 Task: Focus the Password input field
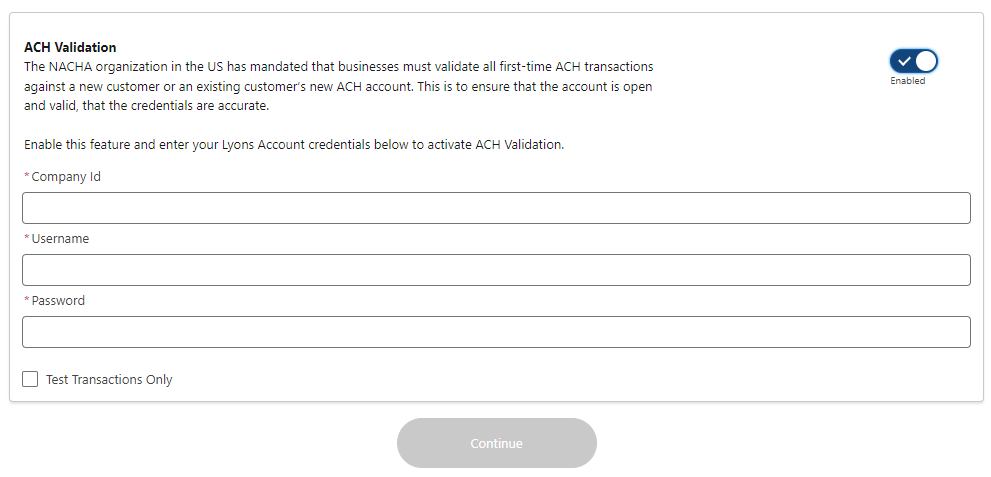pyautogui.click(x=496, y=332)
